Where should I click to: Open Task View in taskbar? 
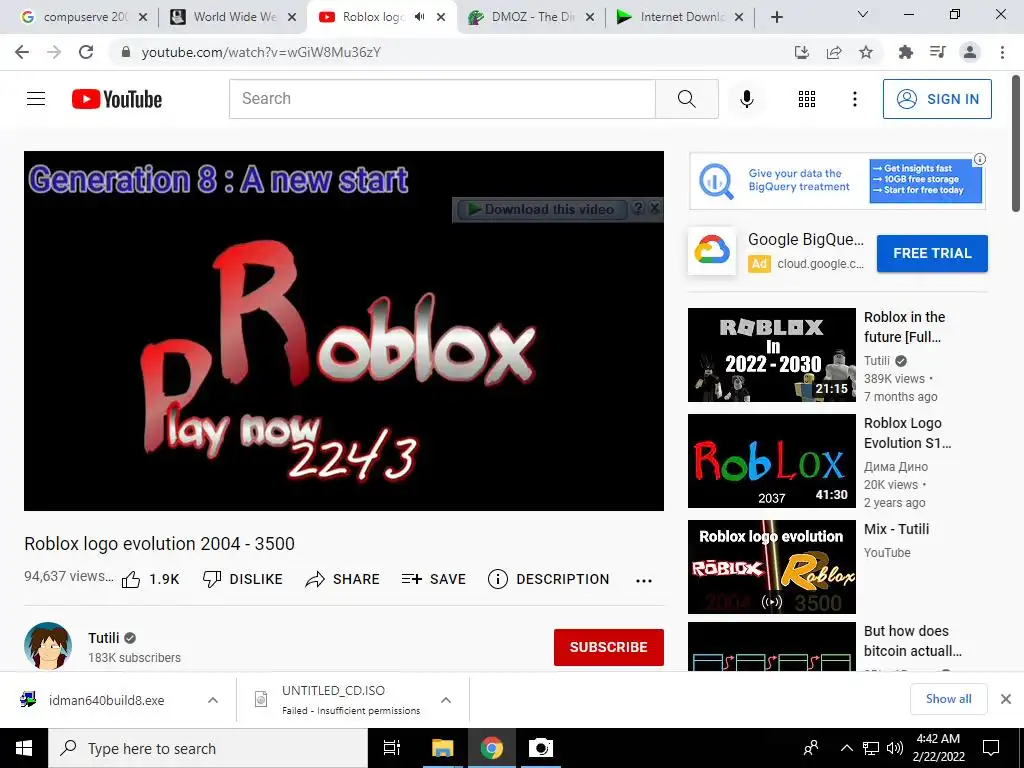pos(392,748)
